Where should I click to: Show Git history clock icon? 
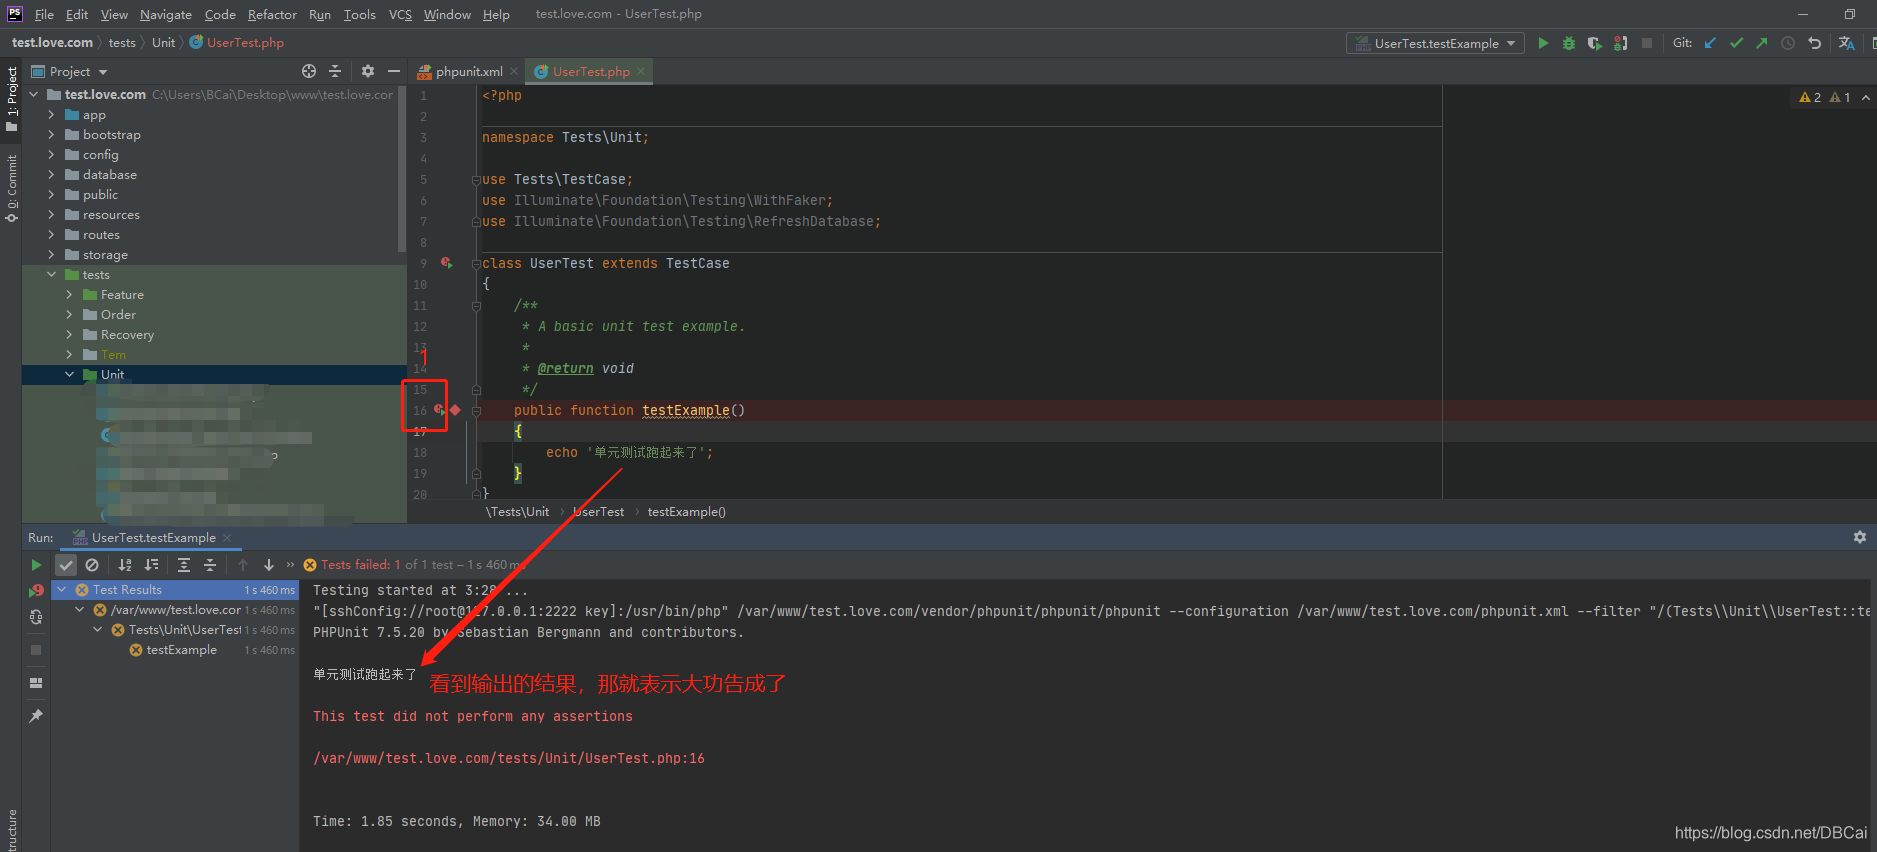1788,43
